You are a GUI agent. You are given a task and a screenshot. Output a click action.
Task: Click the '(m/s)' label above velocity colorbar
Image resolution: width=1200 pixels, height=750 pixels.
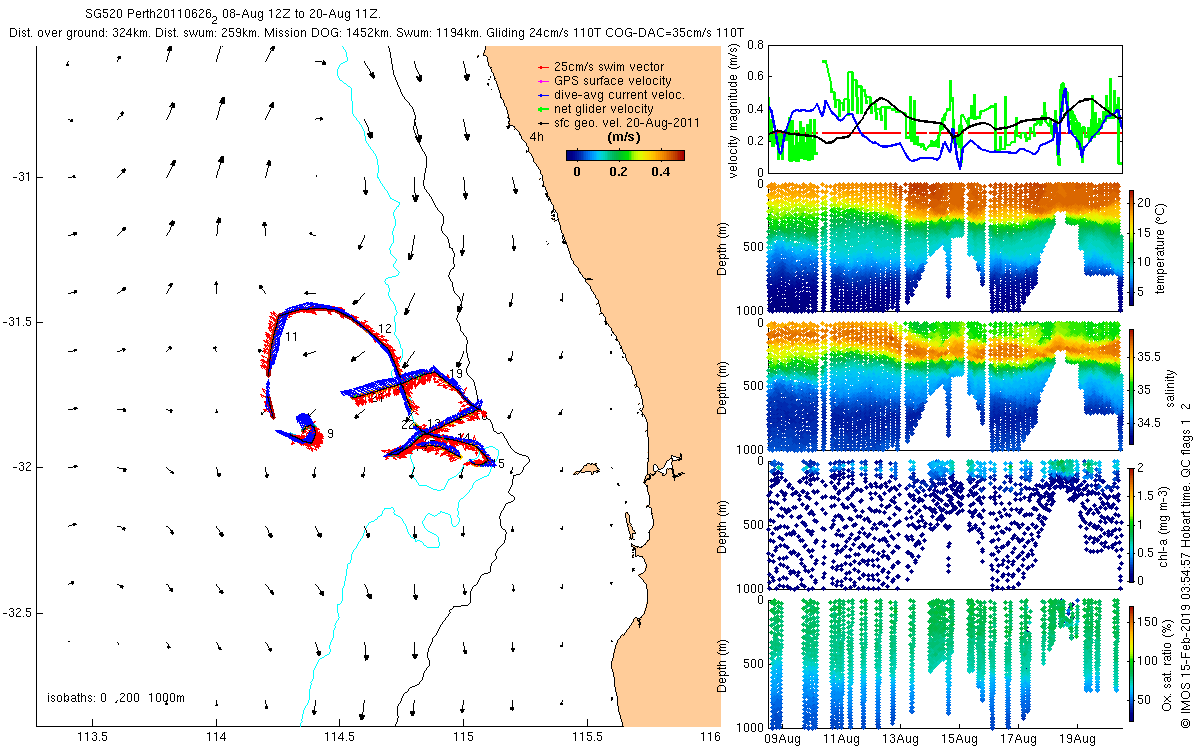coord(625,137)
